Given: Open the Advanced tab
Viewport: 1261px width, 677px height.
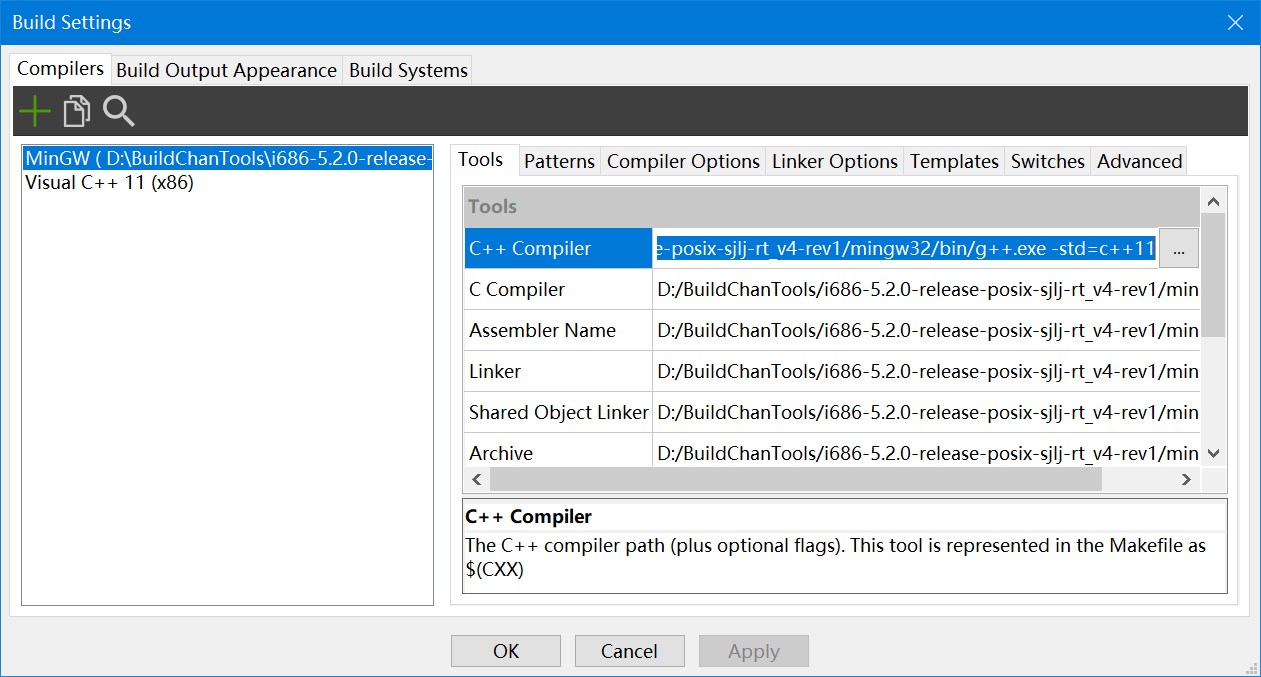Looking at the screenshot, I should point(1139,161).
